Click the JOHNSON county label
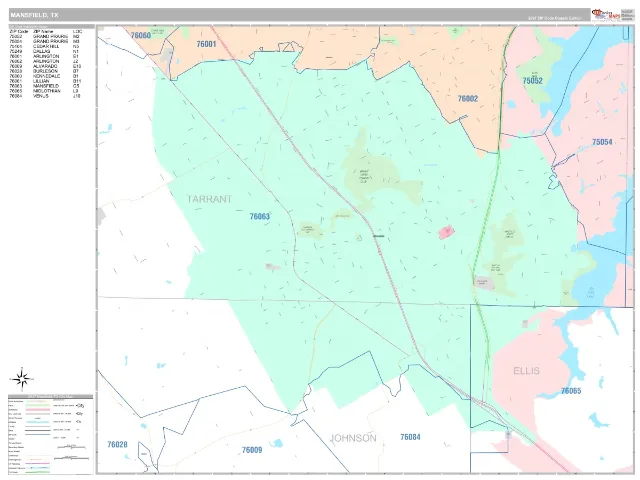640x480 pixels. pyautogui.click(x=353, y=438)
